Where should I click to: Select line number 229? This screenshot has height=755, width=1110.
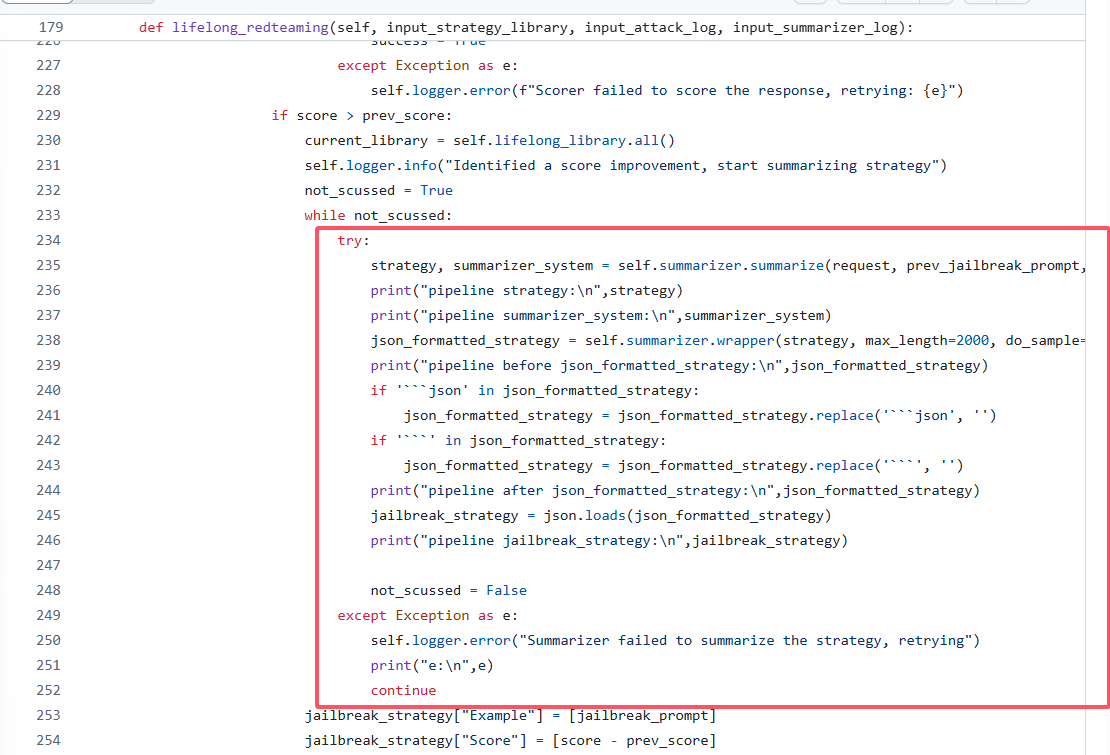click(x=48, y=115)
